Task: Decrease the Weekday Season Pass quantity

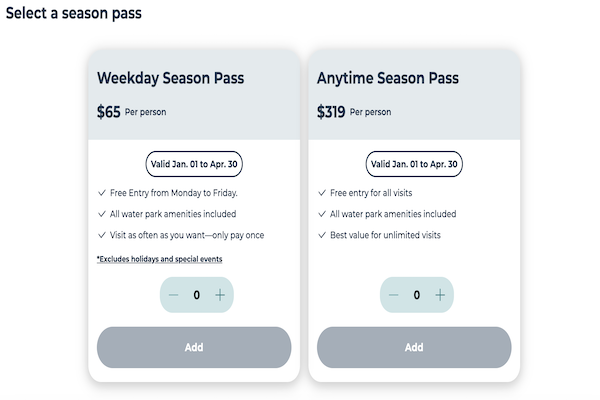Action: (174, 295)
